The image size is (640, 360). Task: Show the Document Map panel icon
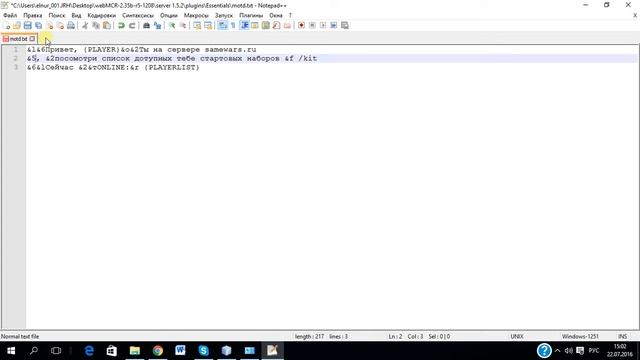266,25
